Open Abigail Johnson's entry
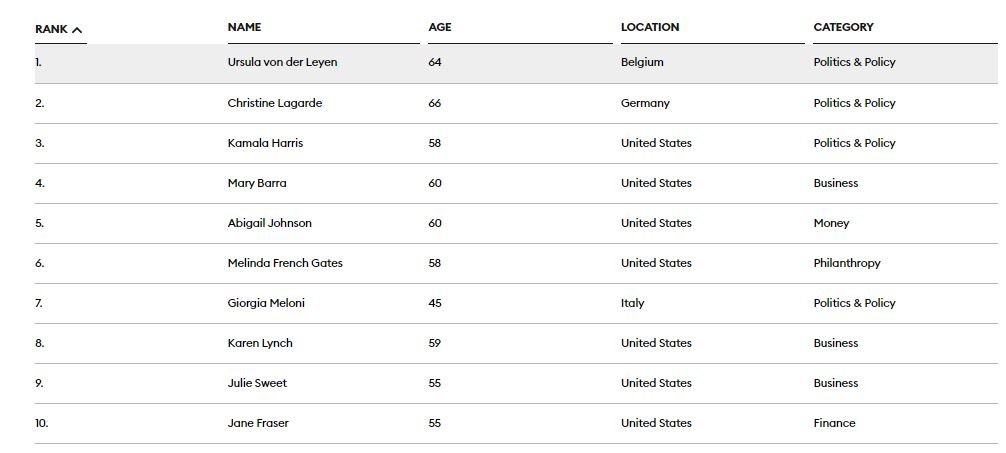Screen dimensions: 1006x453 pyautogui.click(x=270, y=223)
